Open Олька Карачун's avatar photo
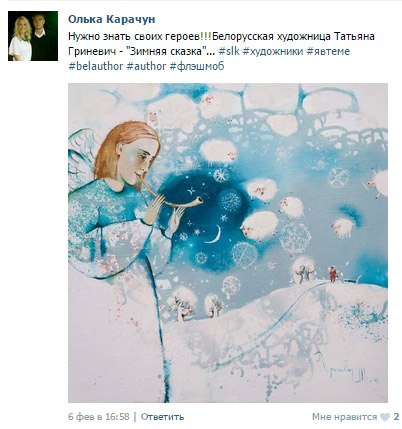 33,36
